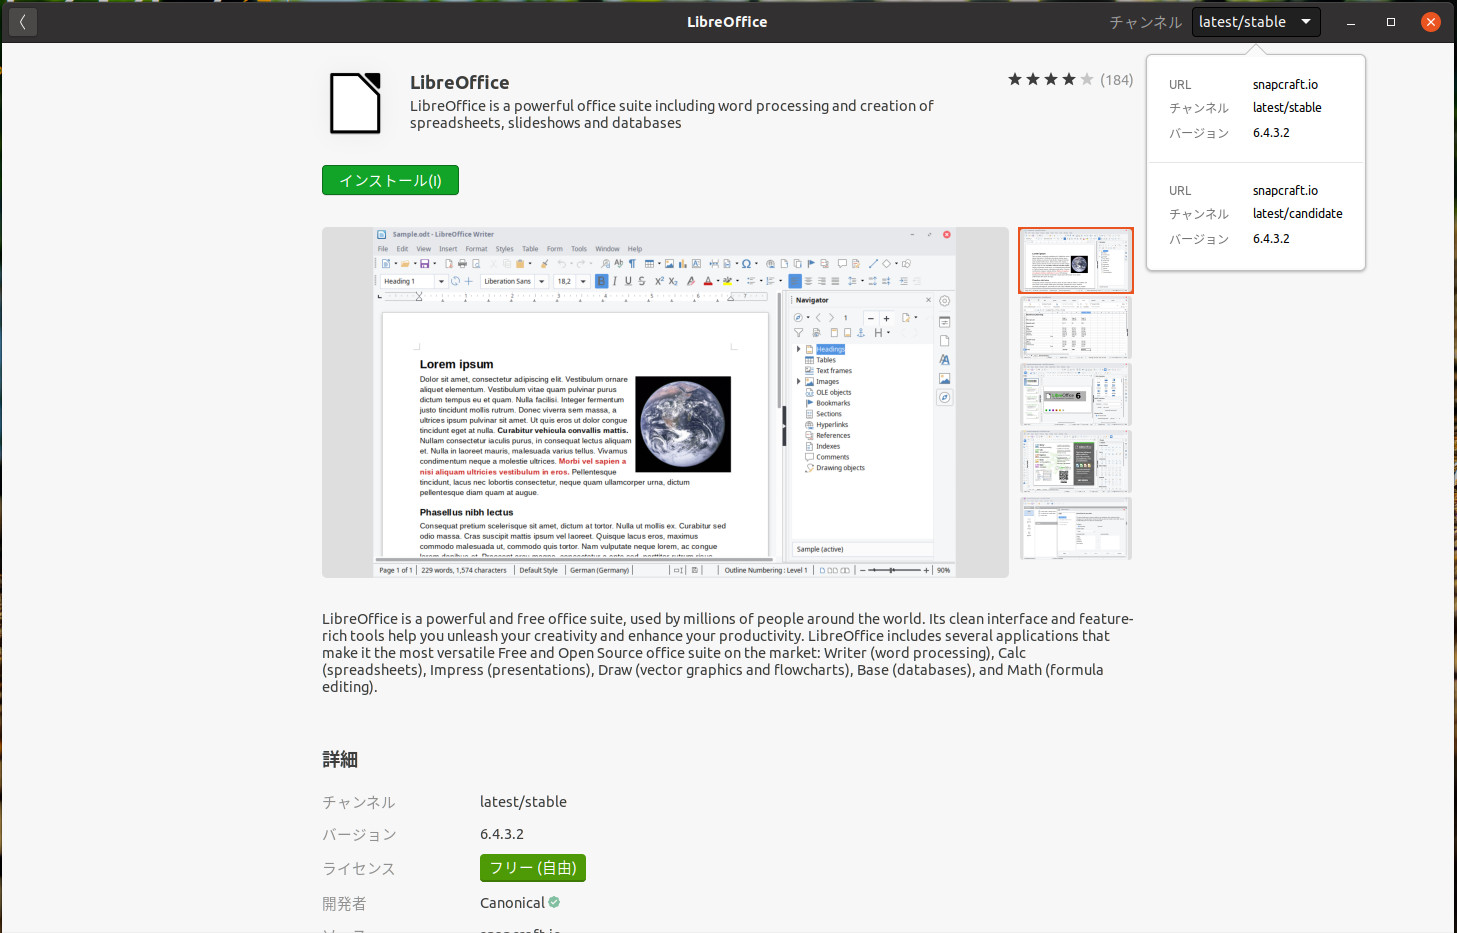Click the verified checkmark badge beside Canonical
Image resolution: width=1457 pixels, height=933 pixels.
tap(554, 902)
